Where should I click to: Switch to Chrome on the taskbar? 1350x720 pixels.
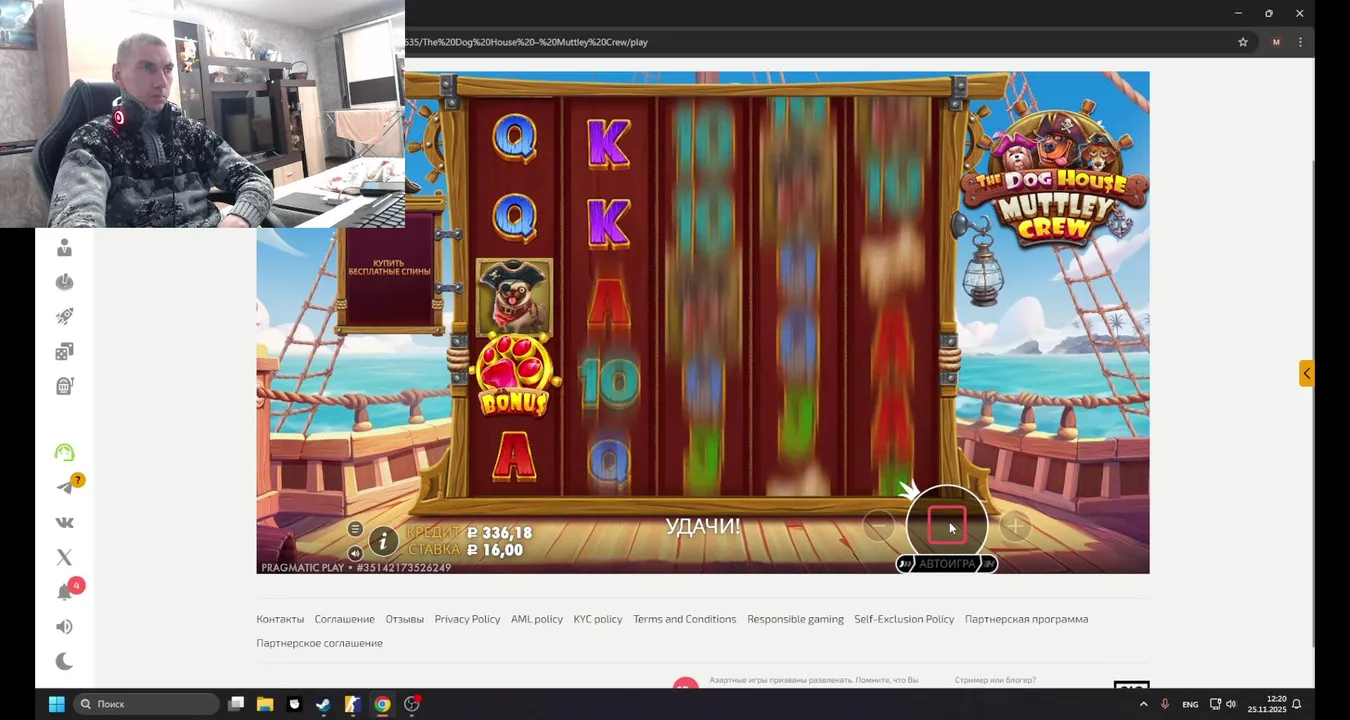382,704
